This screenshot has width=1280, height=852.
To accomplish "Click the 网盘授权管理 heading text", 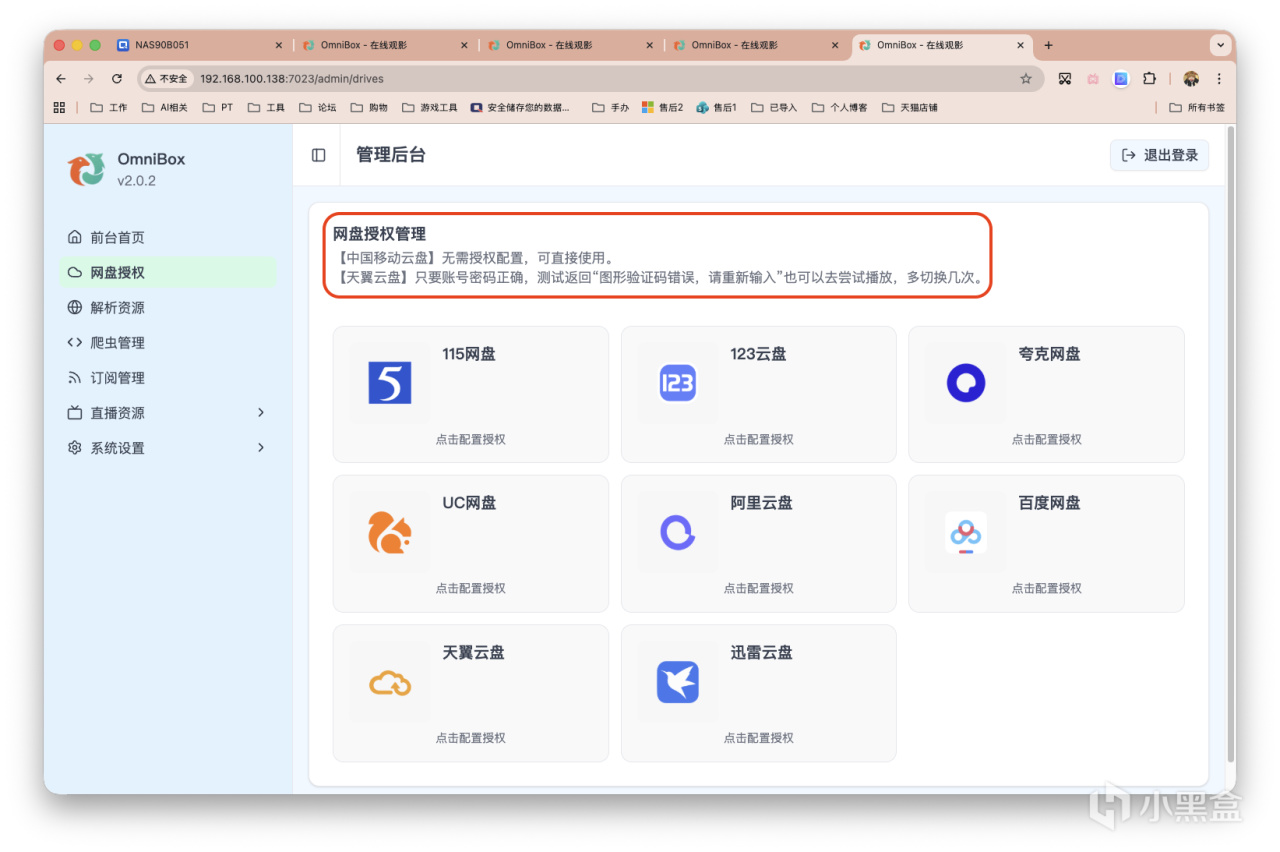I will pos(379,234).
